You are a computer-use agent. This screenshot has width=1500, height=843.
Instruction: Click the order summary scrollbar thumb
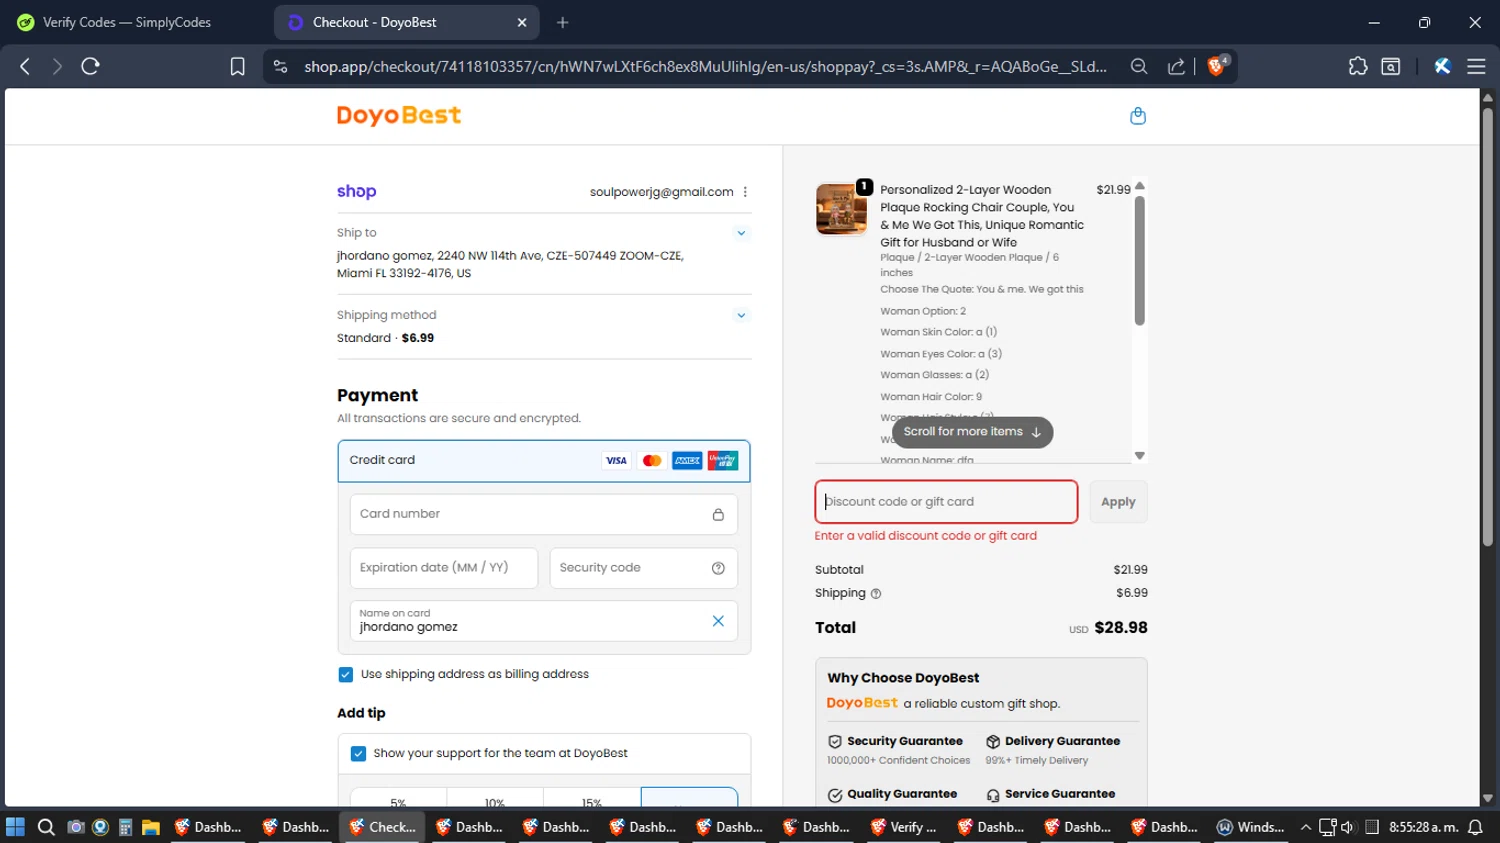1140,261
